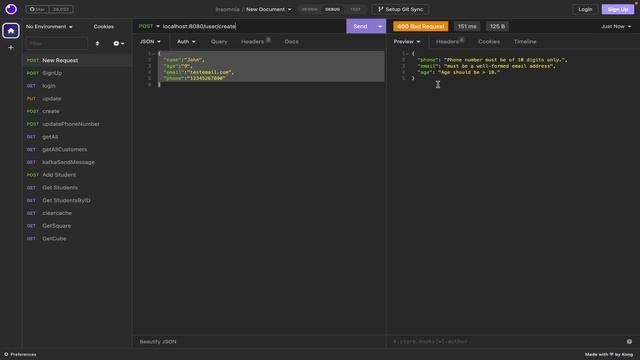Click the Cookies button in sidebar
The height and width of the screenshot is (360, 640).
[x=104, y=27]
